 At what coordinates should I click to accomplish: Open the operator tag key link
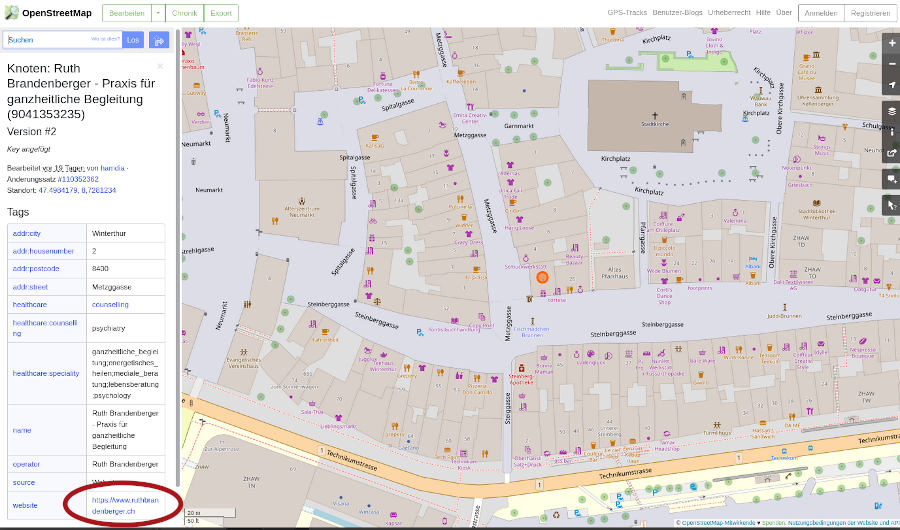coord(26,464)
